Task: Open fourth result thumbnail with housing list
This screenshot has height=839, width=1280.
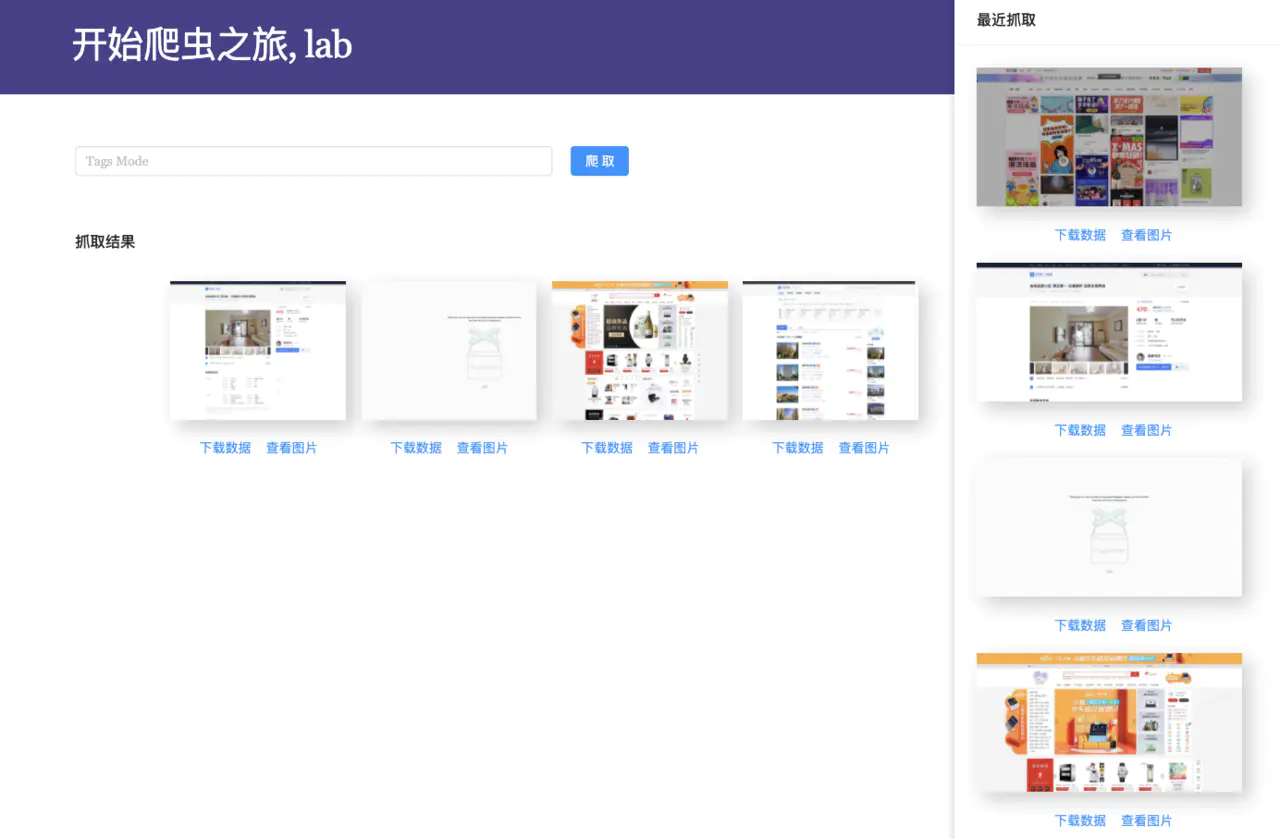Action: (x=830, y=350)
